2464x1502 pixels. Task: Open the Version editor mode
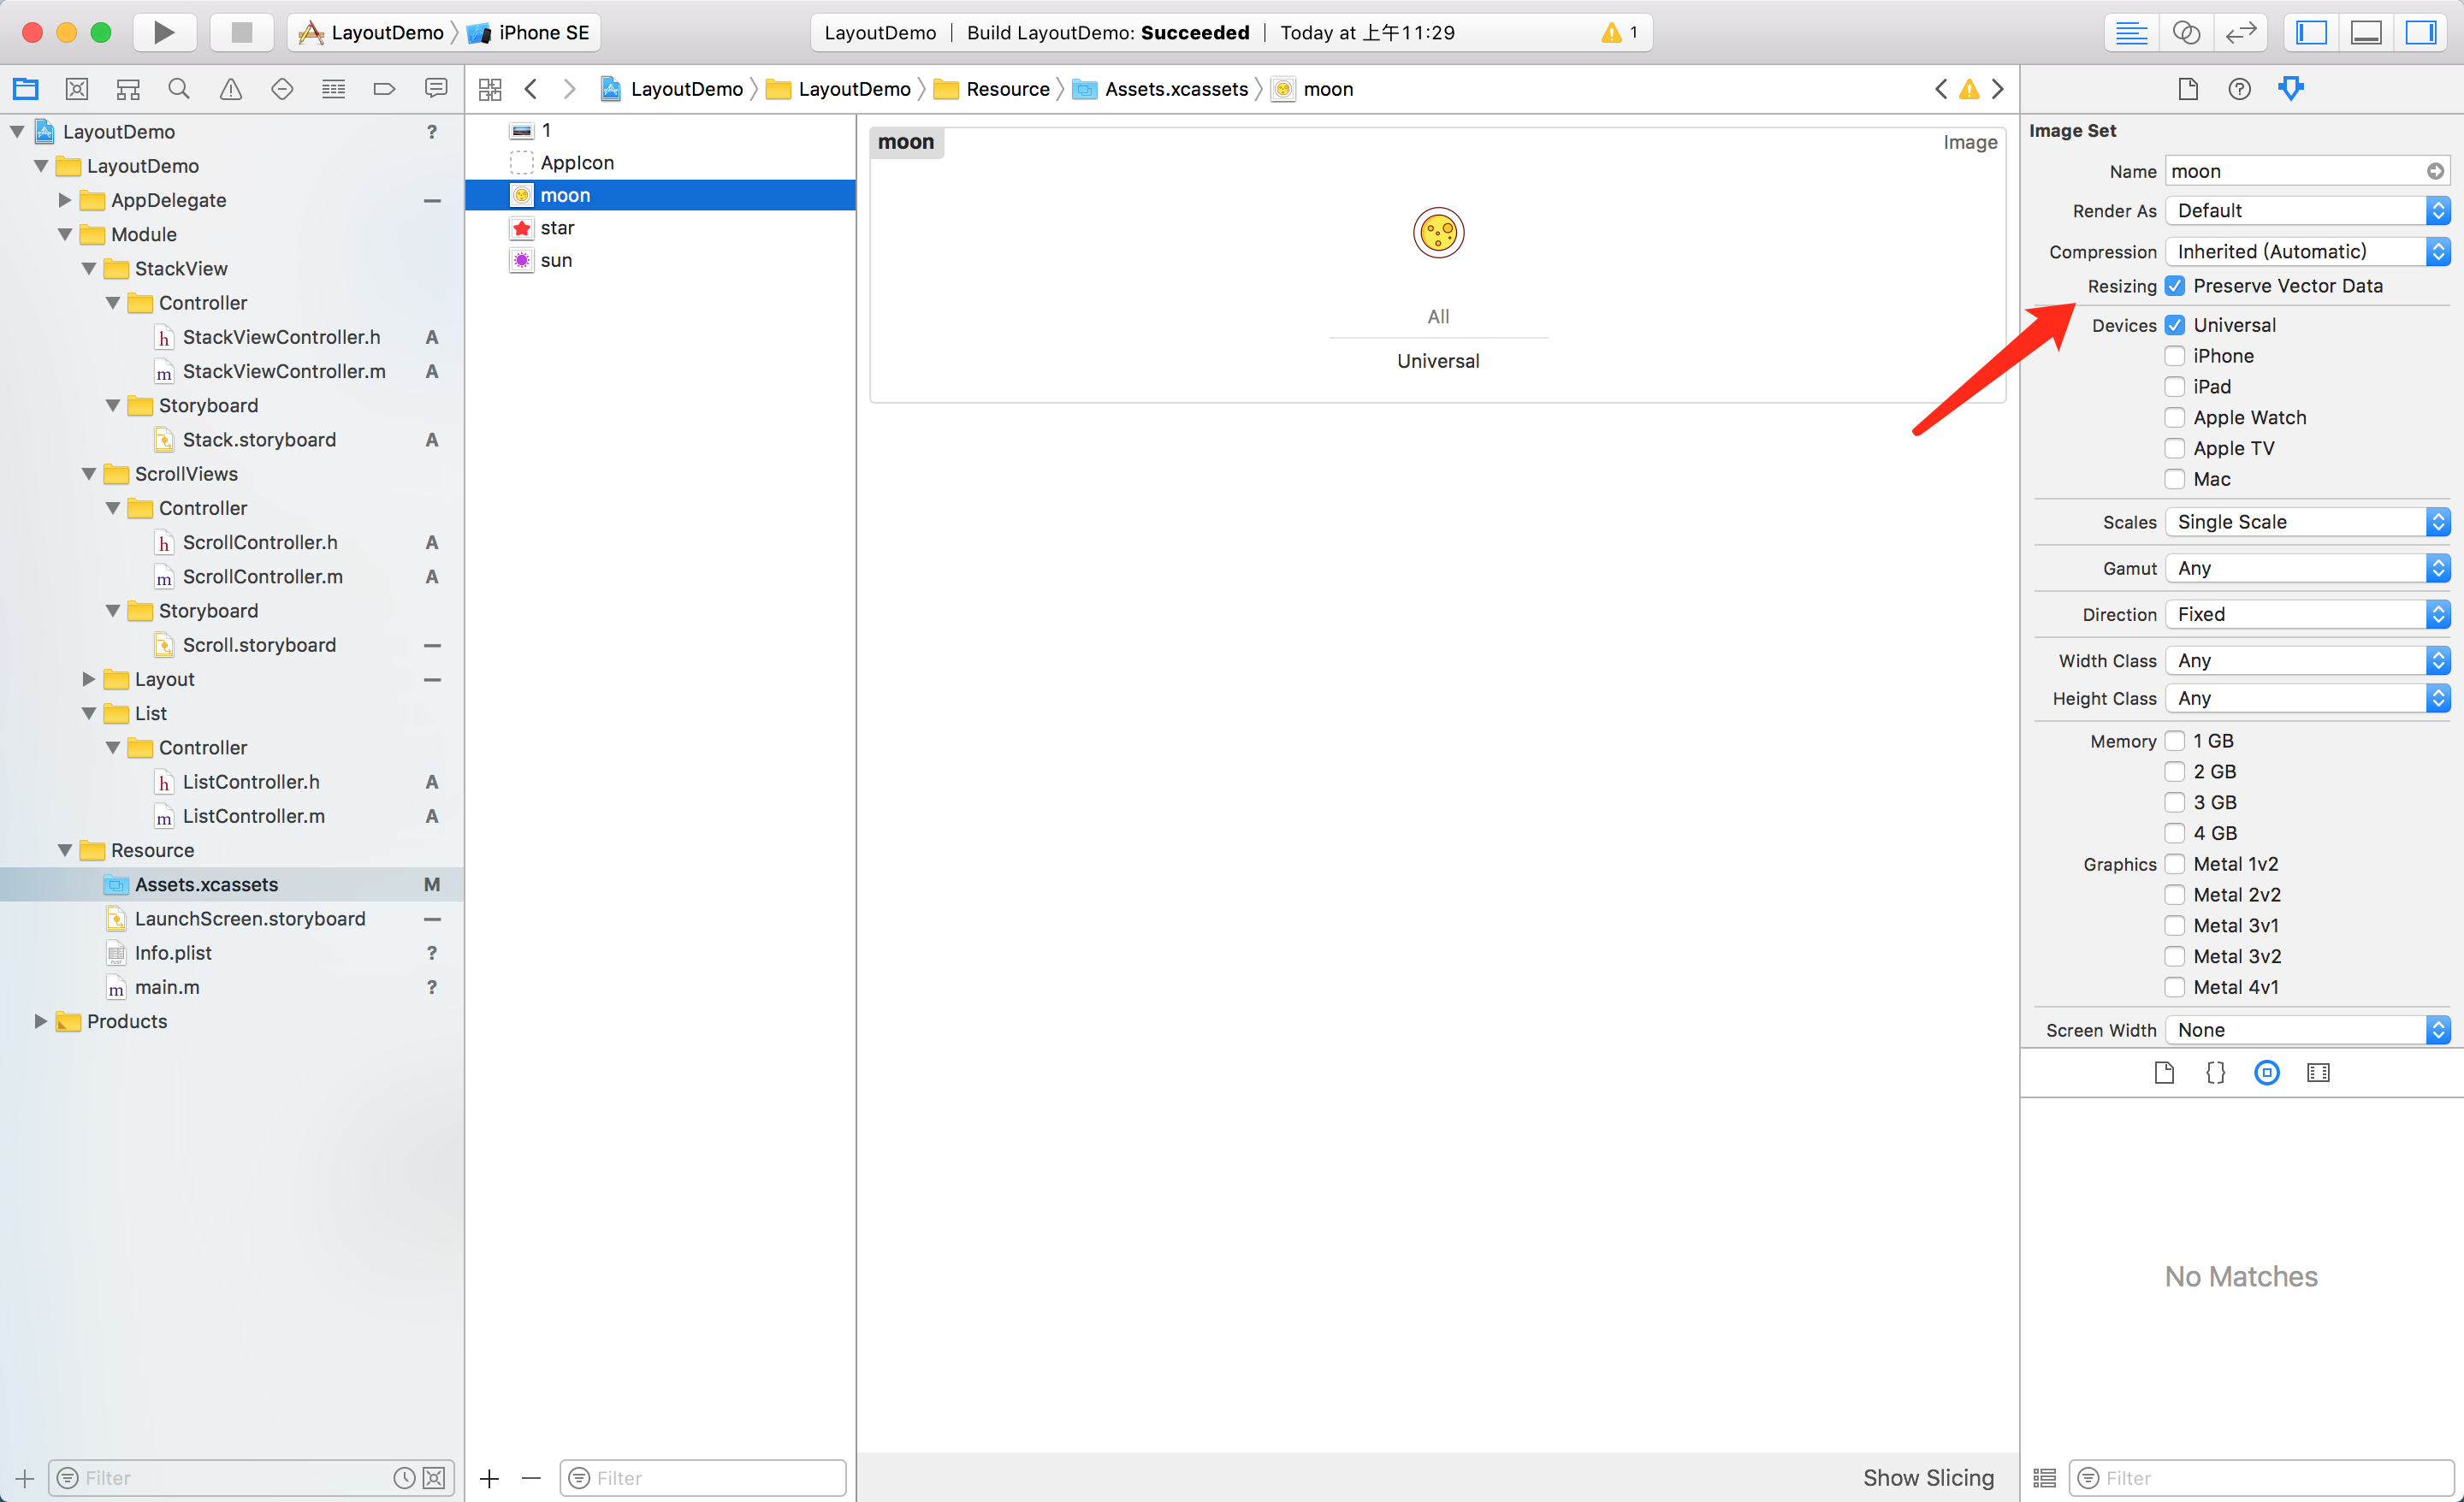2241,32
